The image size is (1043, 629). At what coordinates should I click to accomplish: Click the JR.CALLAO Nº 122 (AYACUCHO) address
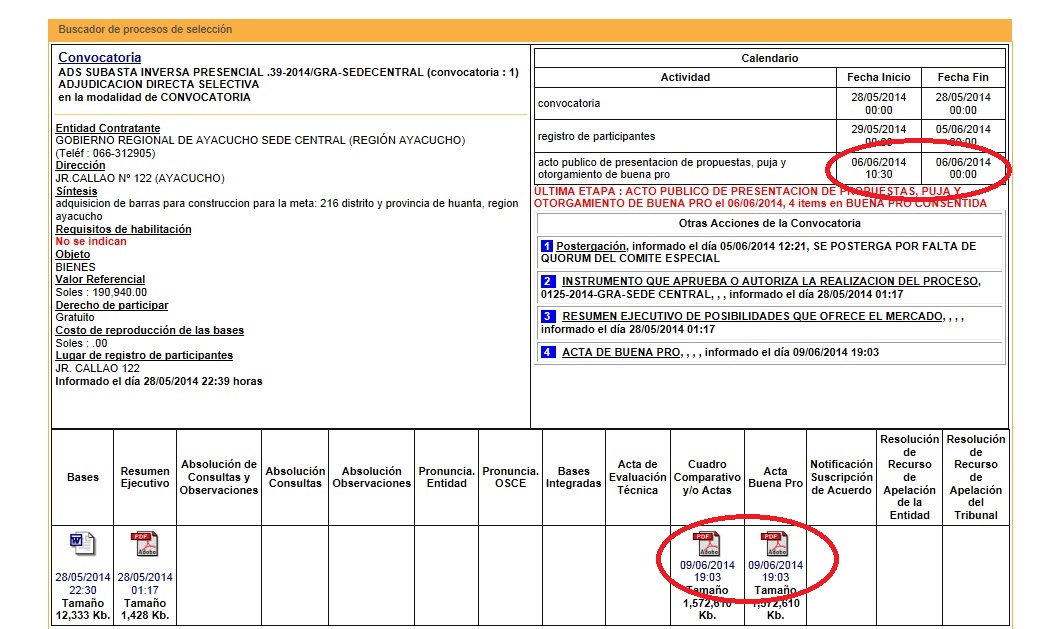pos(140,178)
